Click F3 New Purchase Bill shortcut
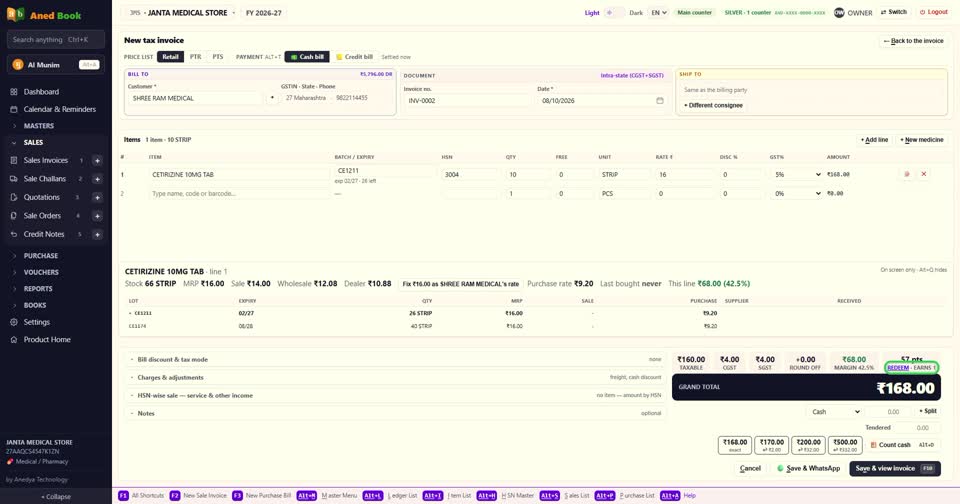The height and width of the screenshot is (504, 960). 262,496
